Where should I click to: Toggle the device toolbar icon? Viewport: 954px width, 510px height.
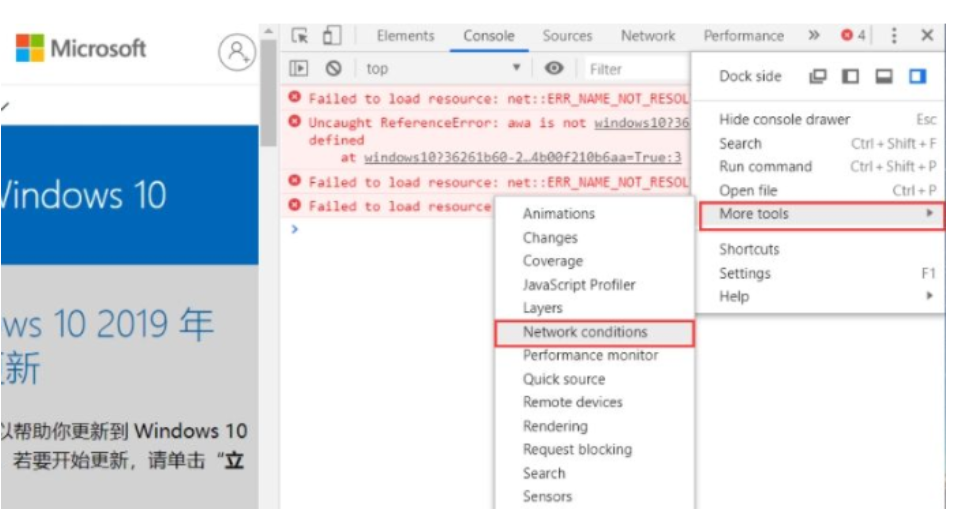[331, 36]
